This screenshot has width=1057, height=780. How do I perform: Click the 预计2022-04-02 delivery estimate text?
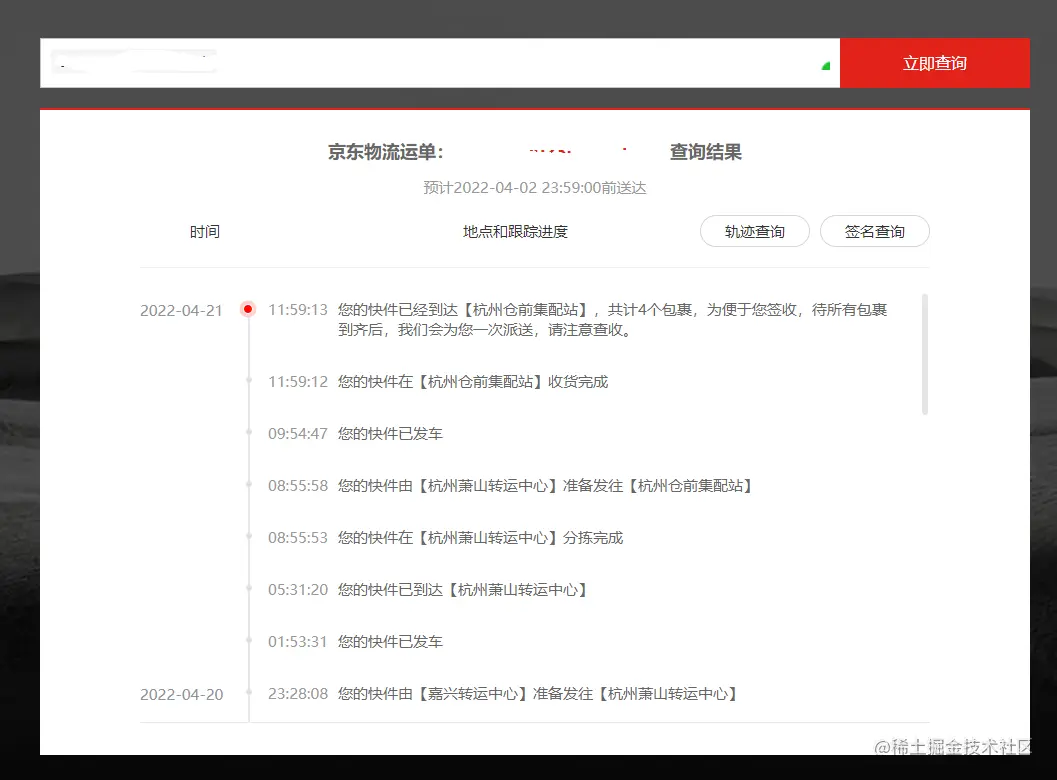tap(535, 187)
